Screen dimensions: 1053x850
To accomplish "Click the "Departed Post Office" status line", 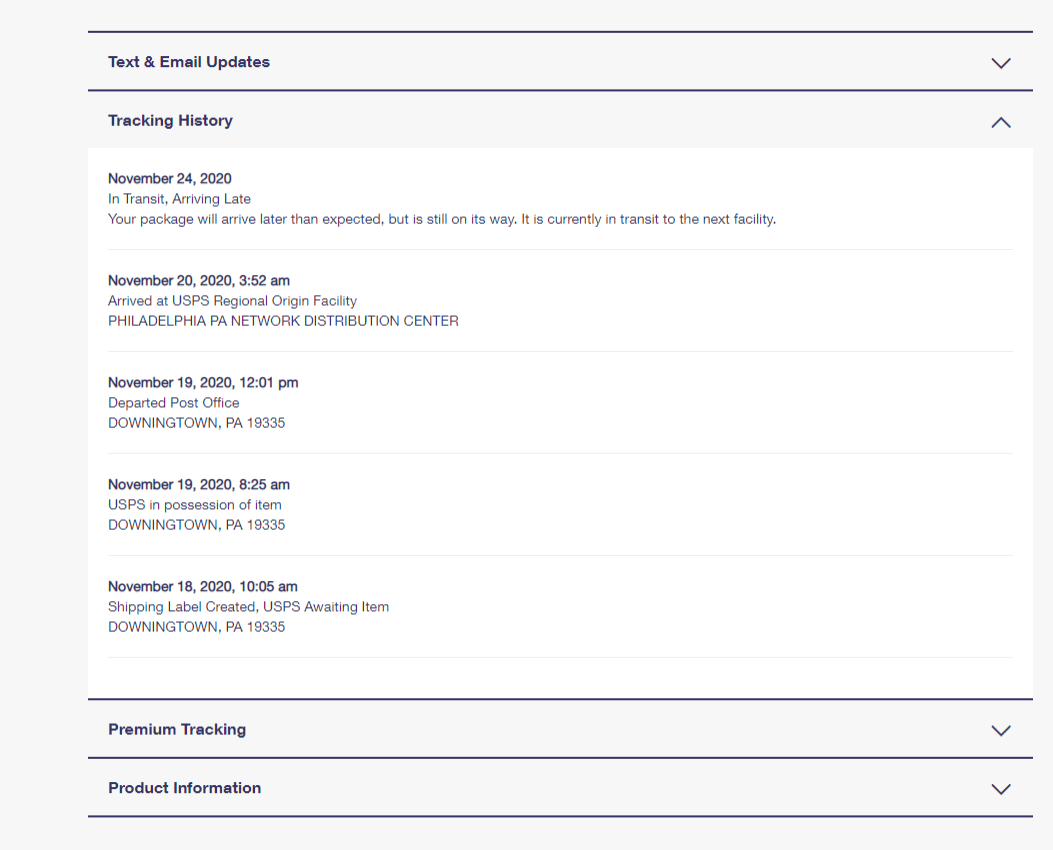I will click(174, 403).
